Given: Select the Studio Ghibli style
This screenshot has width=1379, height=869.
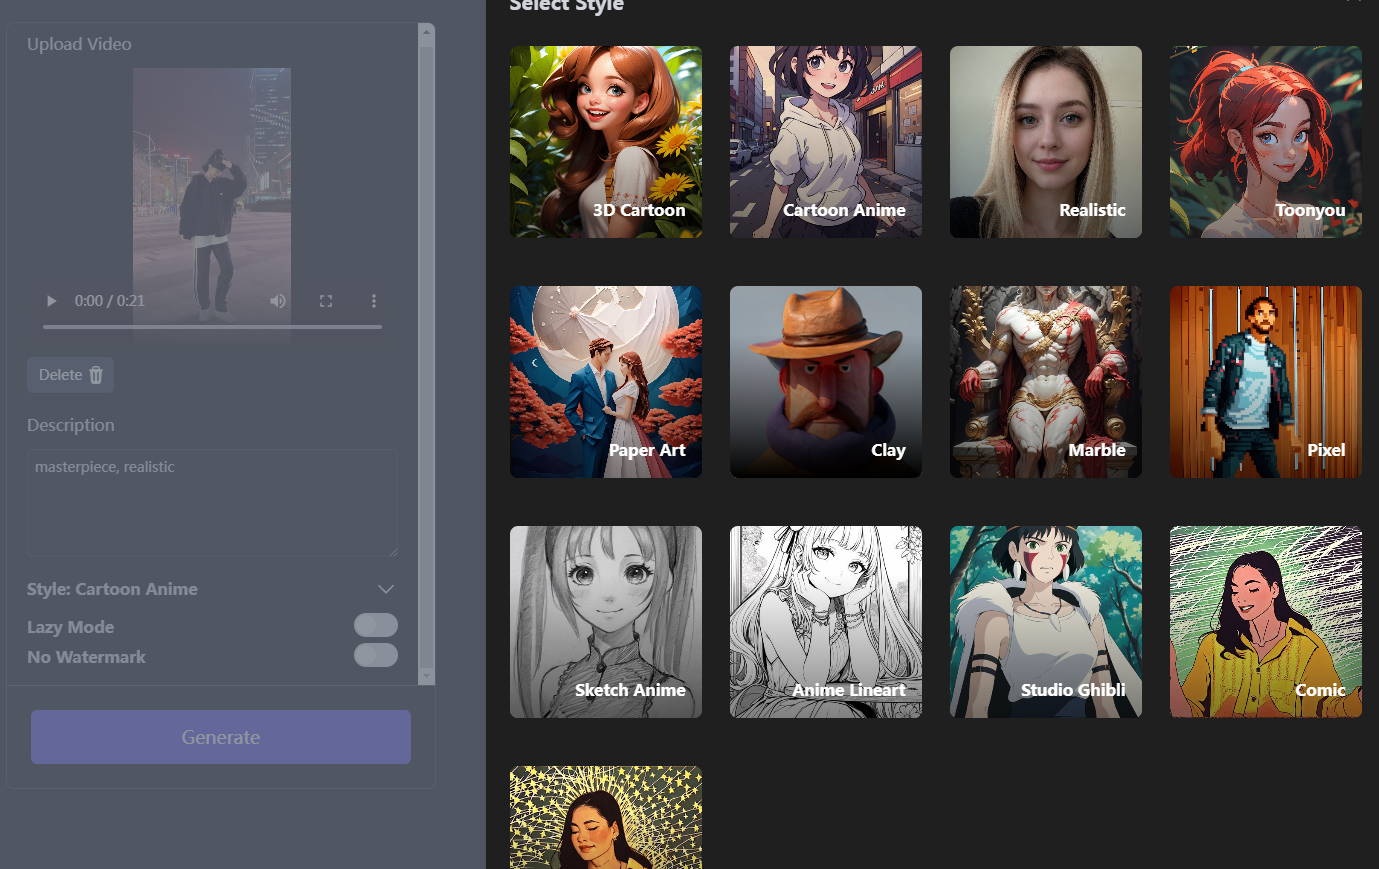Looking at the screenshot, I should (x=1046, y=622).
